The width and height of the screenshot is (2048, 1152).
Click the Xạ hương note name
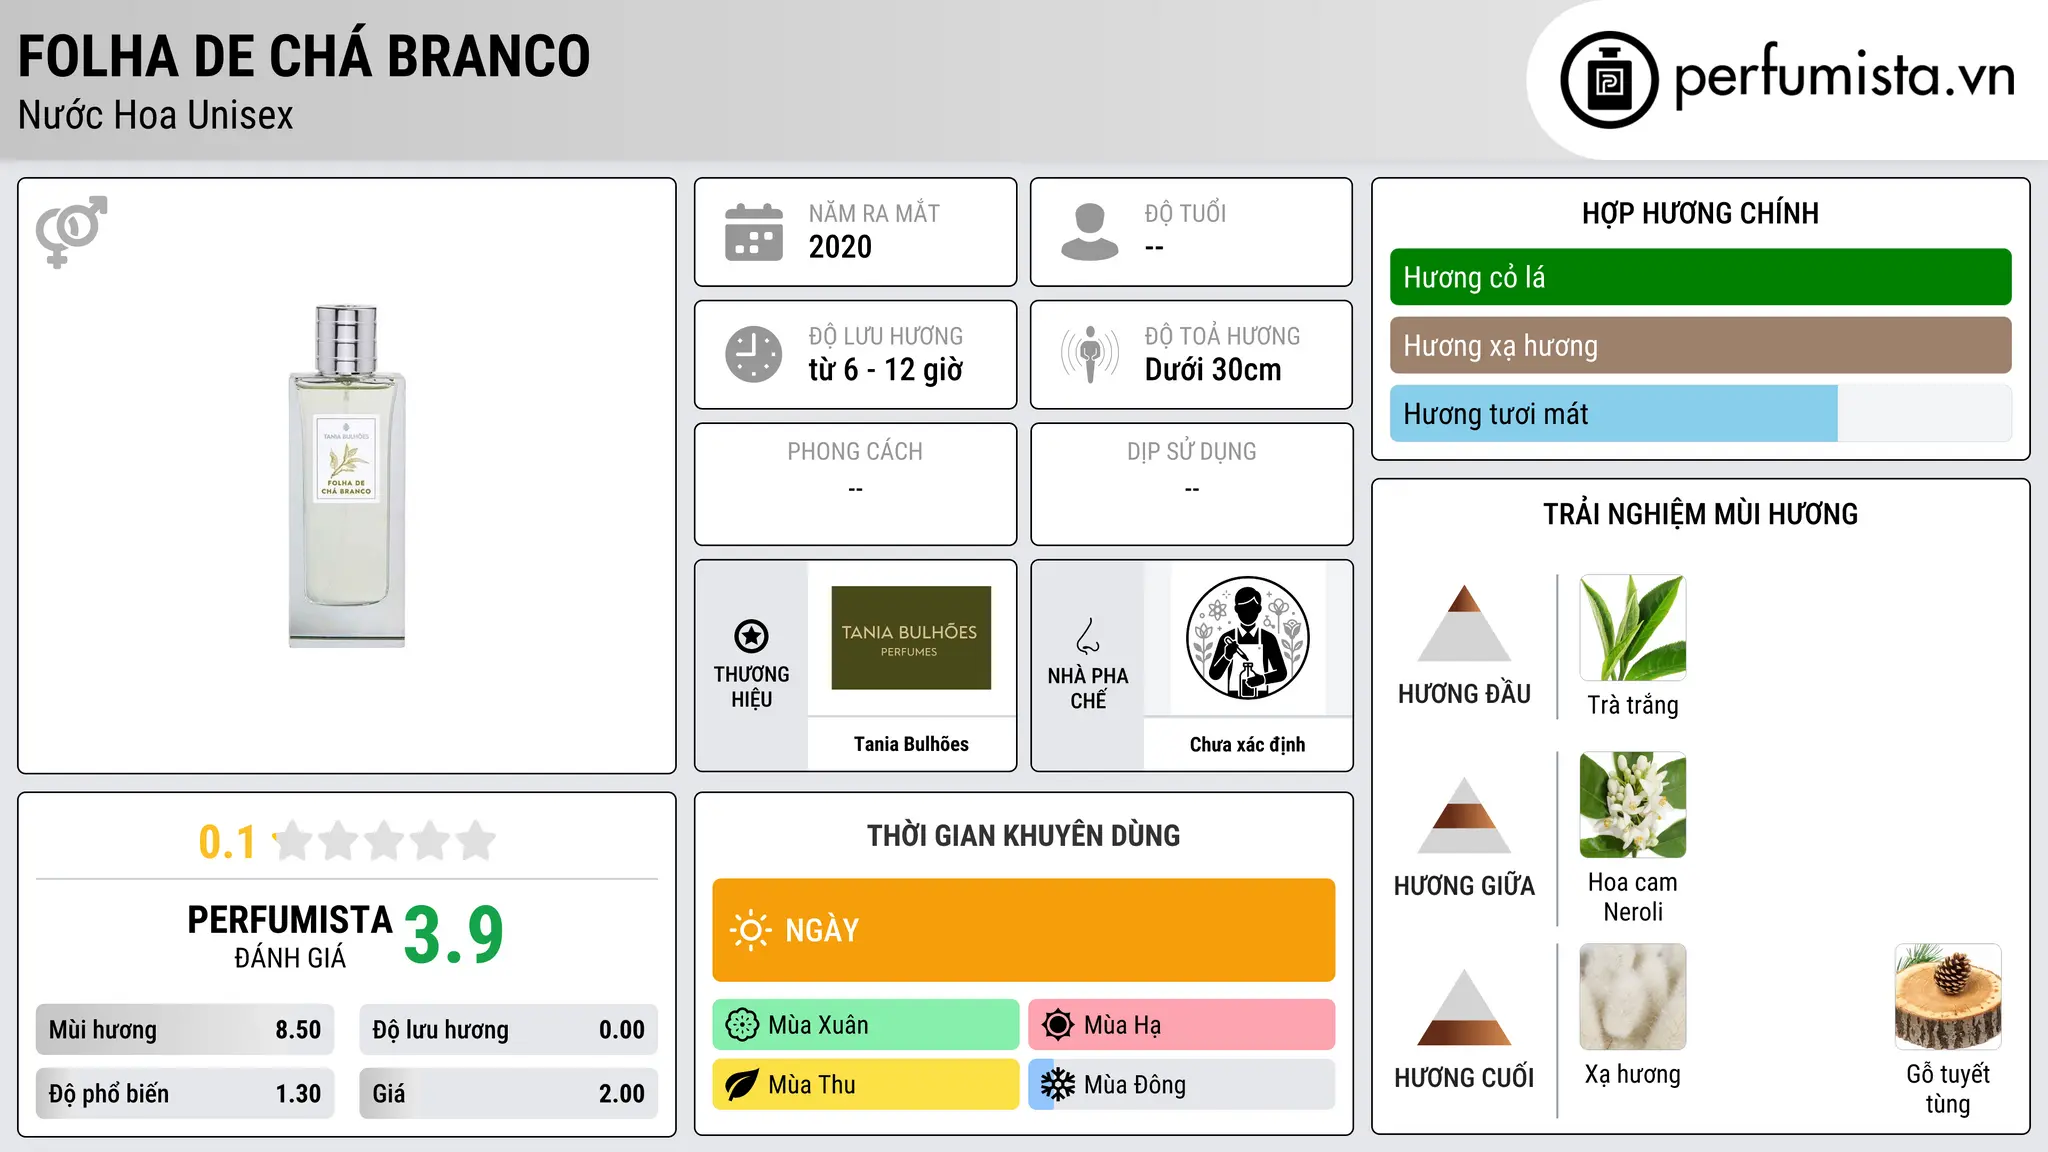click(1633, 1075)
